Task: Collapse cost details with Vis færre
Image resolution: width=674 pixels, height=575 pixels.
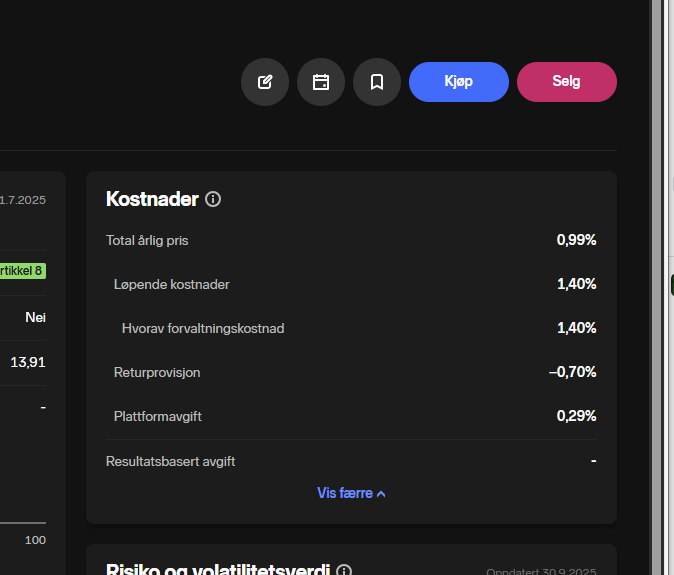Action: [x=351, y=493]
